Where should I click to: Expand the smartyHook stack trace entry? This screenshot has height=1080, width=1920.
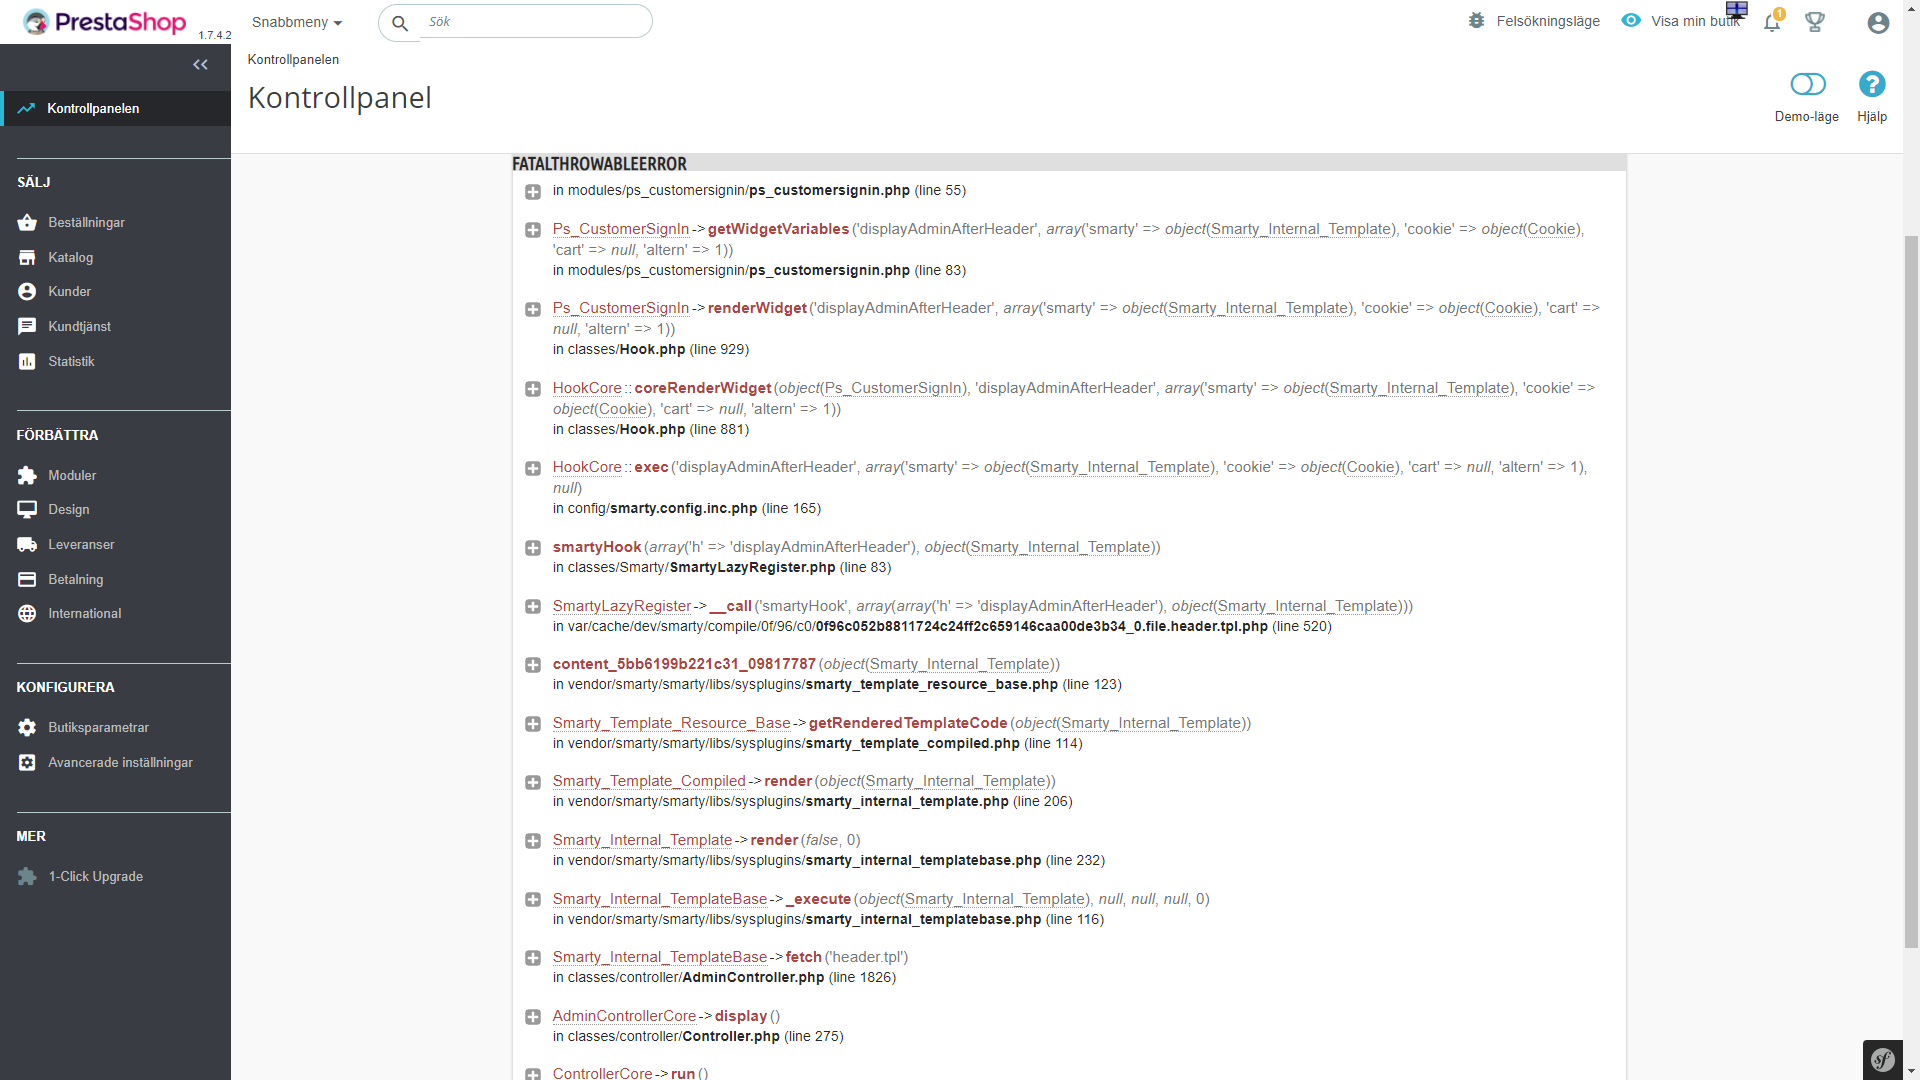[x=533, y=548]
